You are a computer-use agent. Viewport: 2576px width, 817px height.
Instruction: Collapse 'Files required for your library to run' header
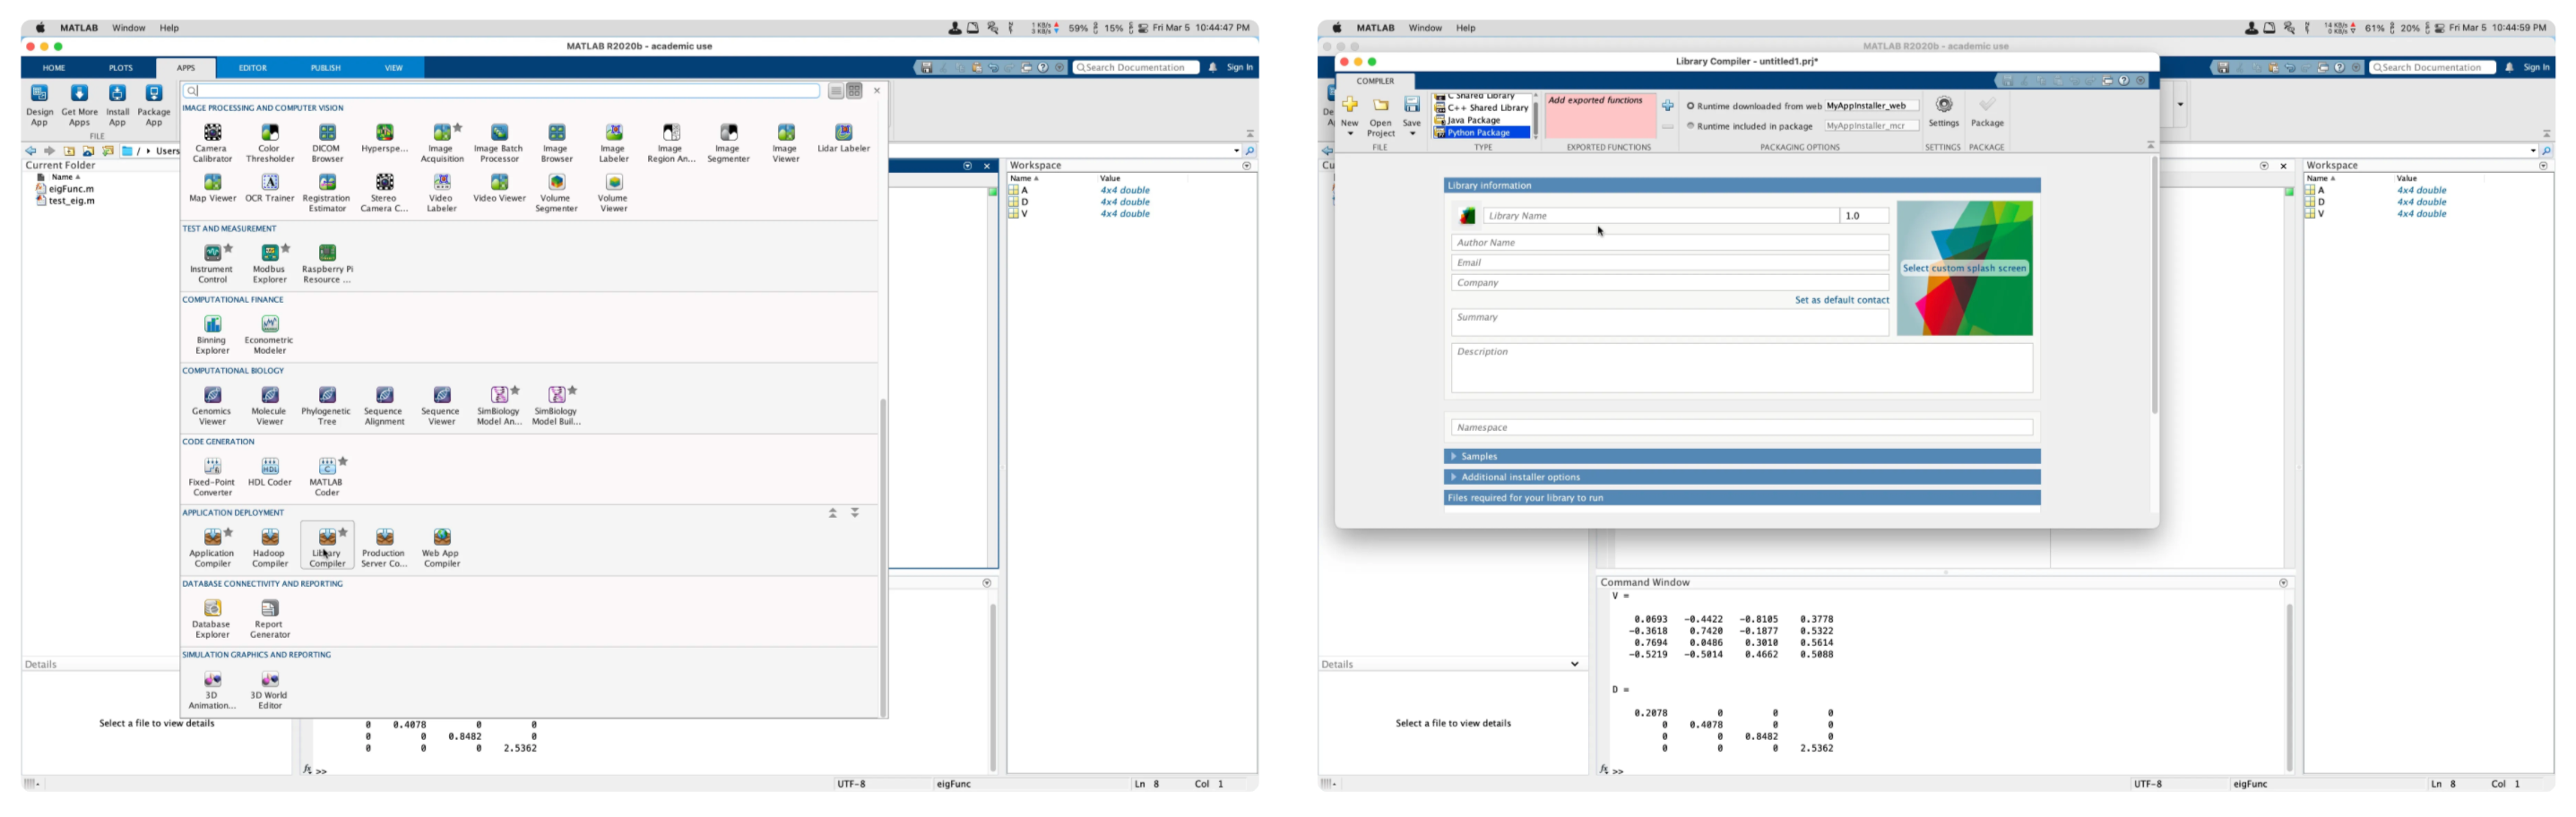click(x=1741, y=497)
